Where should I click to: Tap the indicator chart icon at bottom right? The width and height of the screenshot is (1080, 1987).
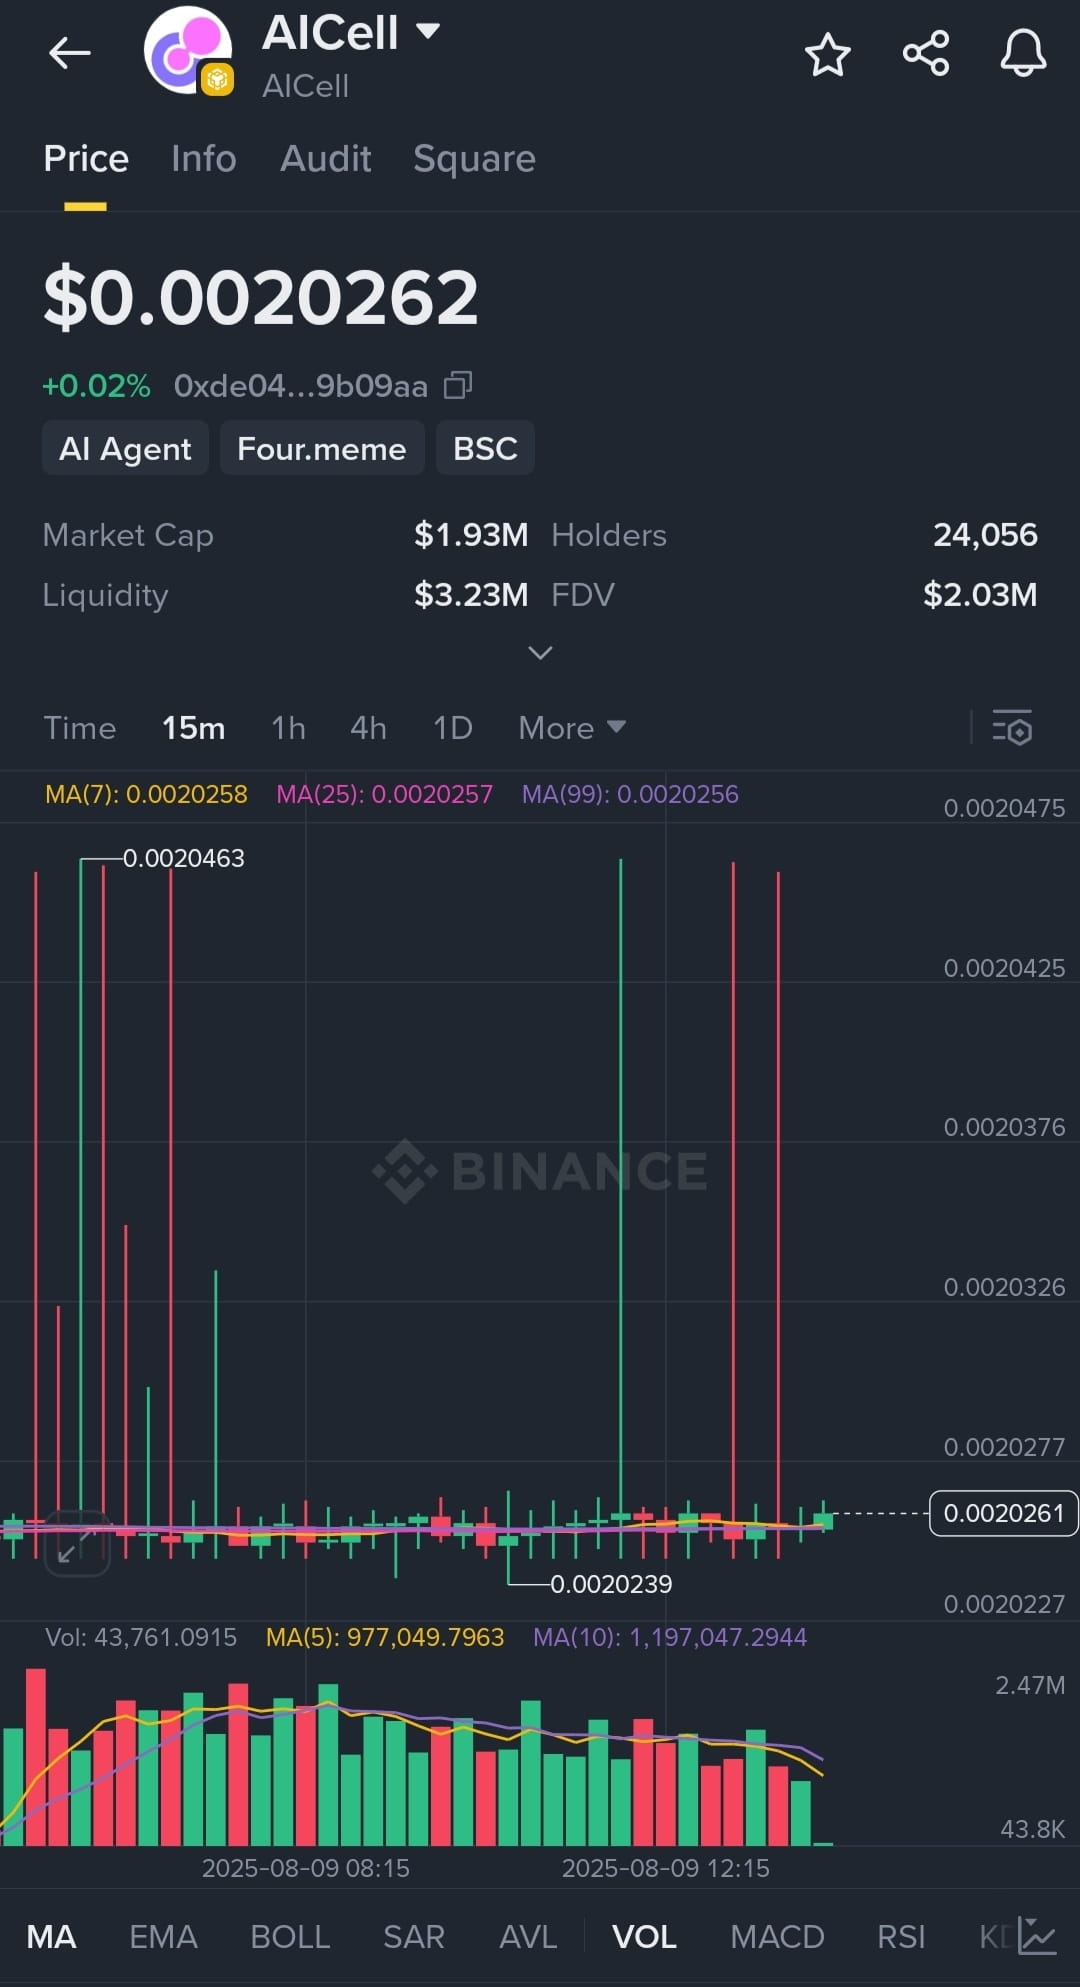pyautogui.click(x=1037, y=1936)
